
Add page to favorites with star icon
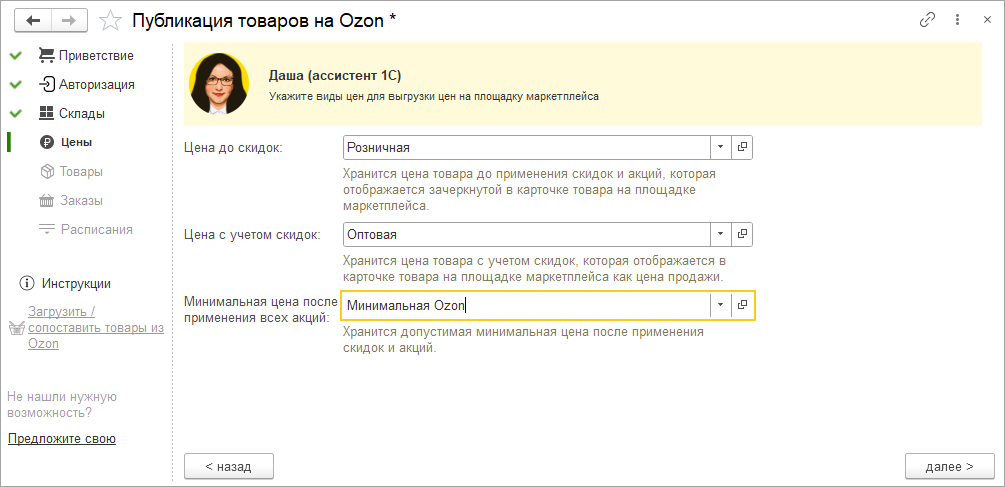click(x=112, y=20)
